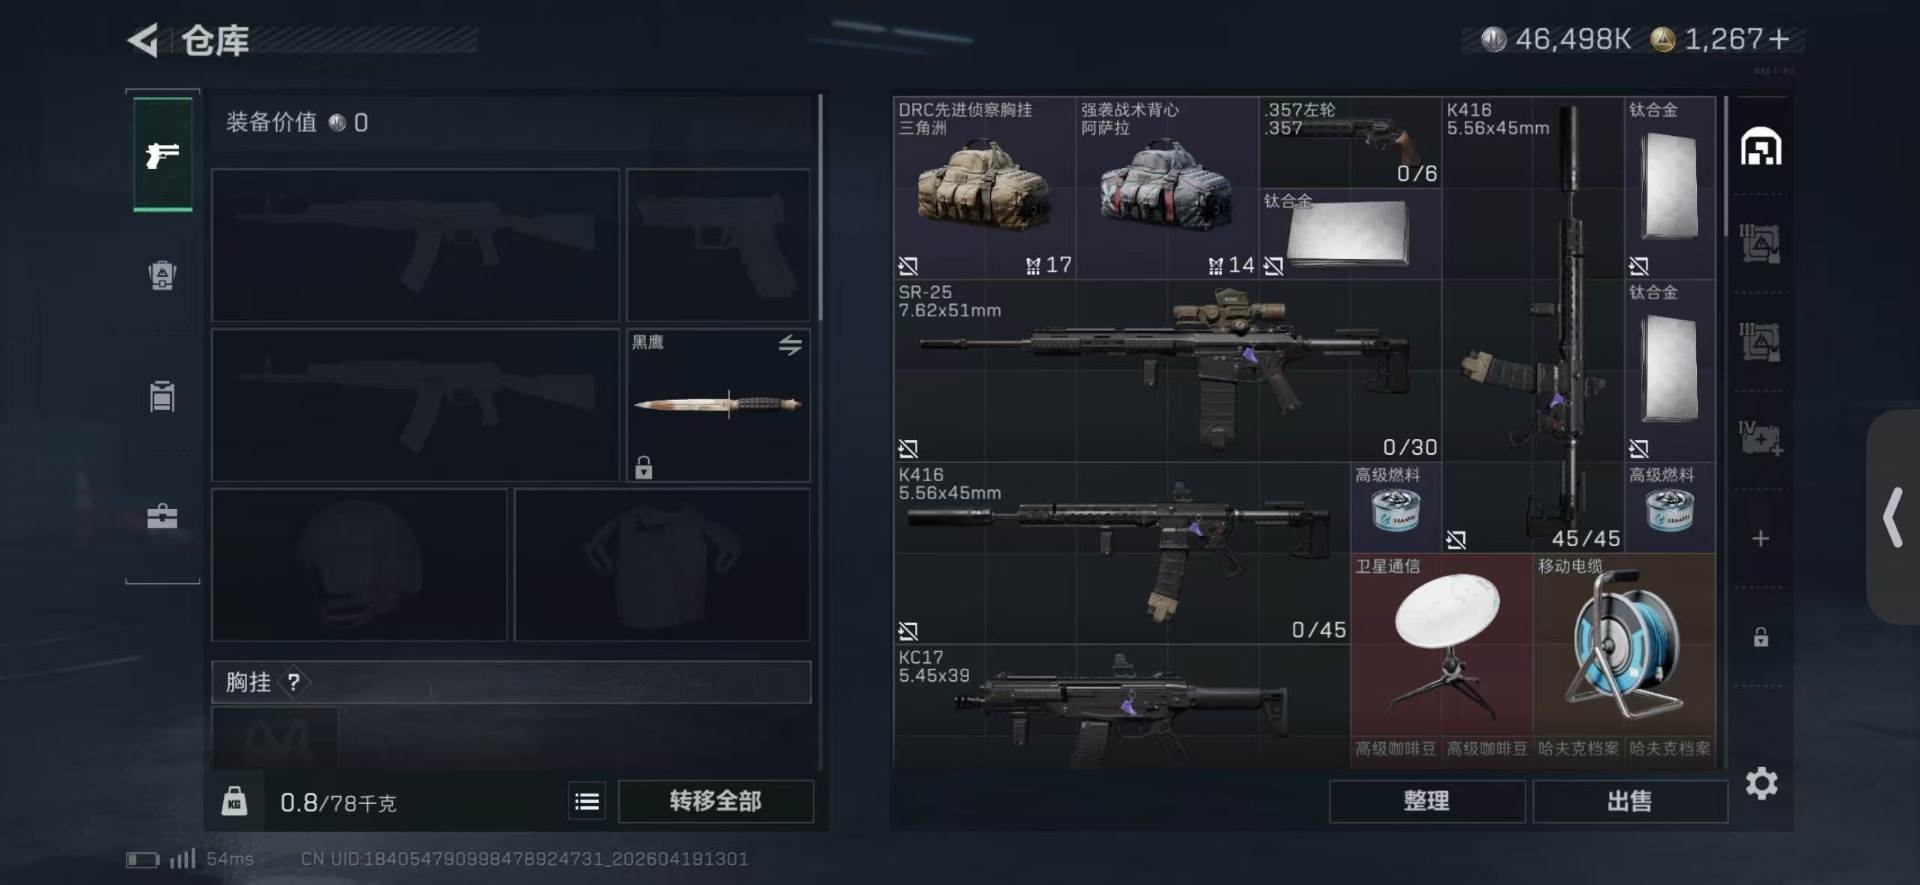Select the main warehouse home icon
This screenshot has height=885, width=1920.
click(1761, 148)
